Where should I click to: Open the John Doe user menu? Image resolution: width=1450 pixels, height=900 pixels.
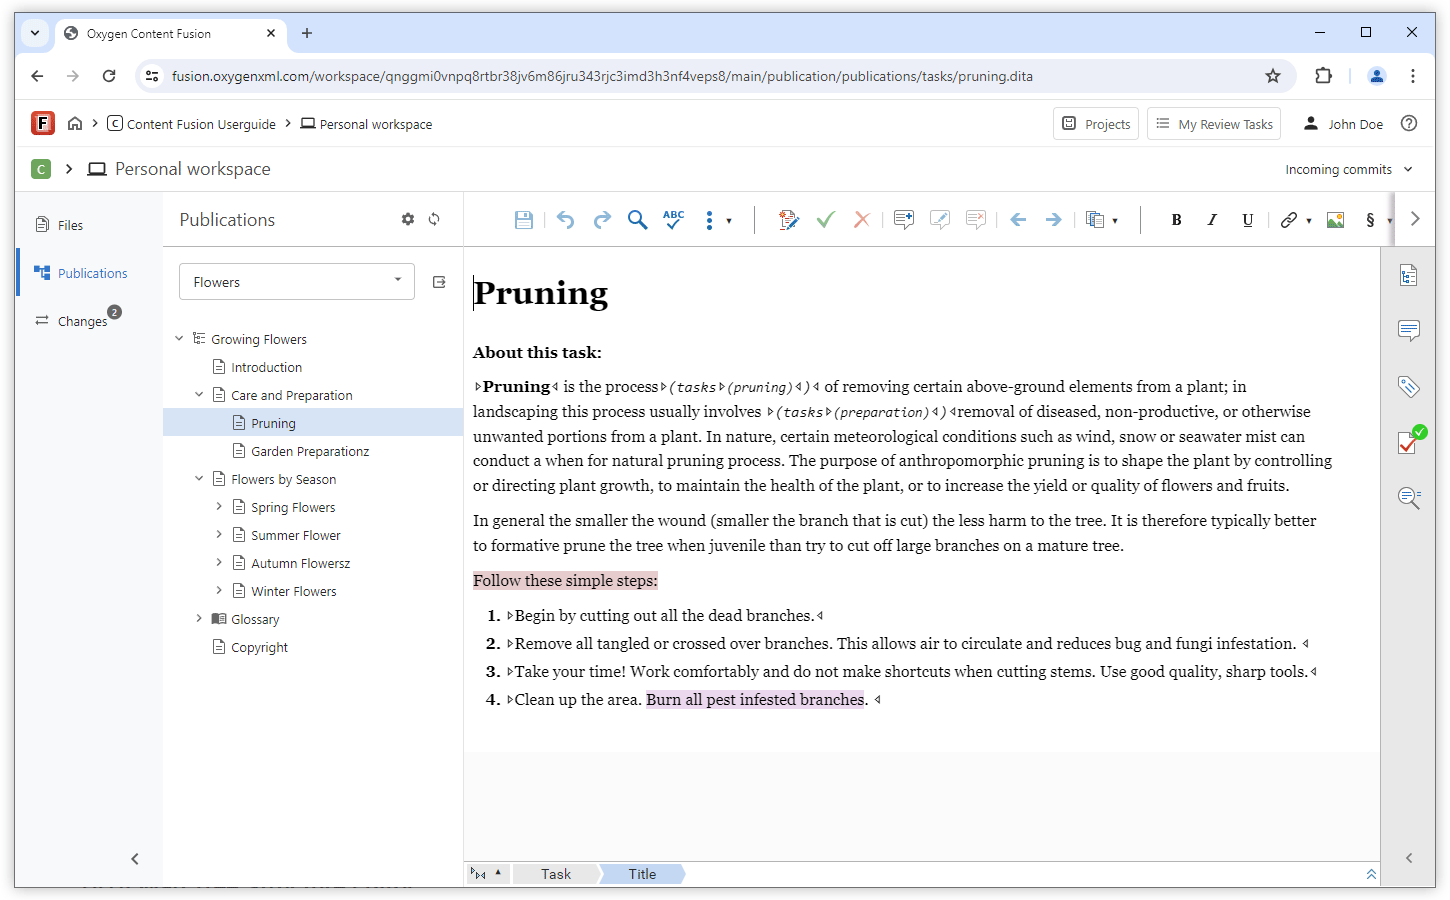(1343, 124)
